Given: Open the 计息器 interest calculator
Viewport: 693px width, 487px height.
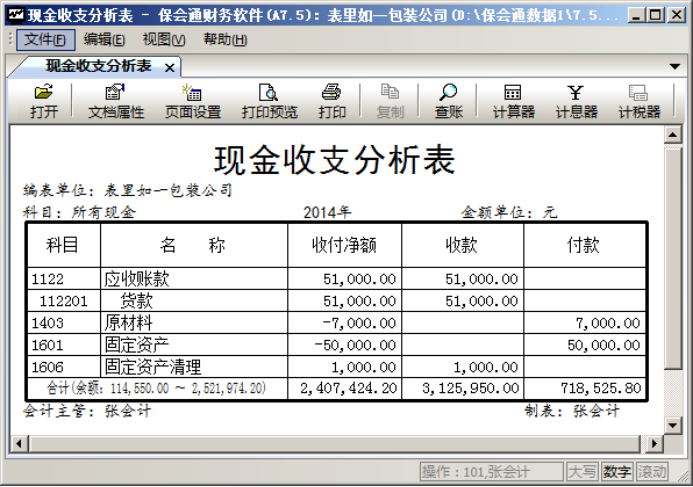Looking at the screenshot, I should [x=576, y=101].
